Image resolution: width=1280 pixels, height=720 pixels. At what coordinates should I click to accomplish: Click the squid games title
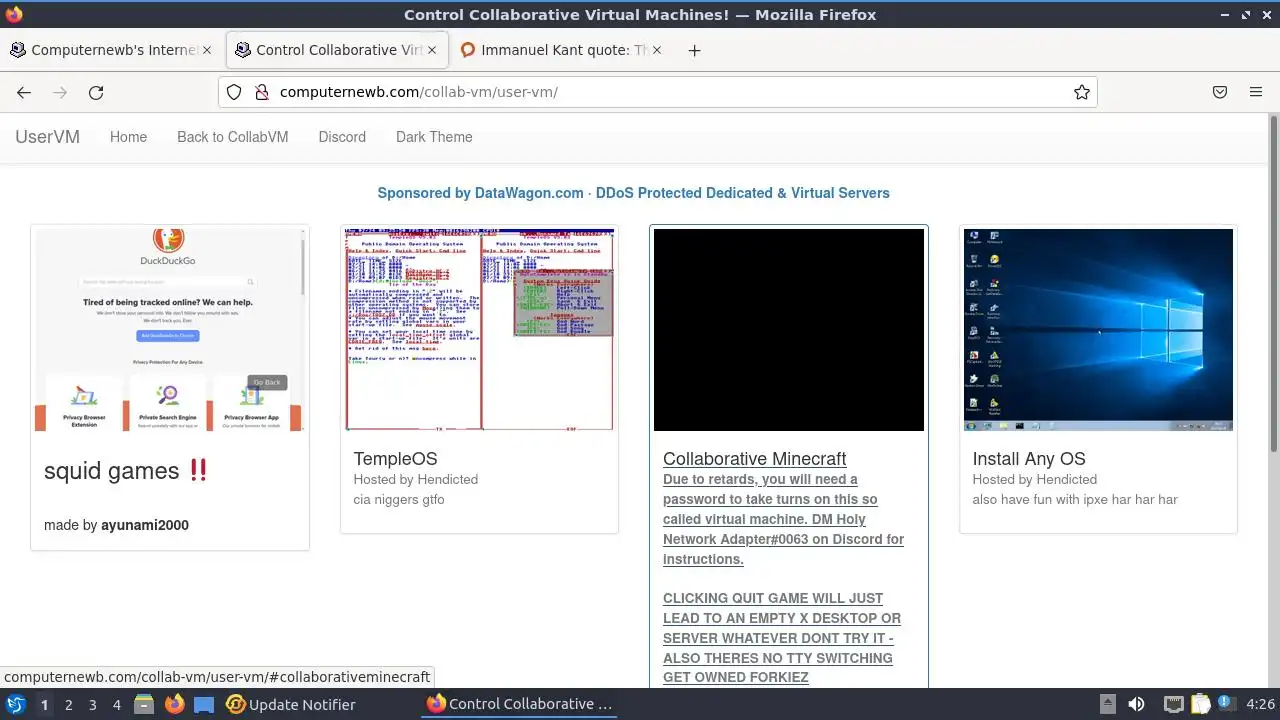(126, 471)
